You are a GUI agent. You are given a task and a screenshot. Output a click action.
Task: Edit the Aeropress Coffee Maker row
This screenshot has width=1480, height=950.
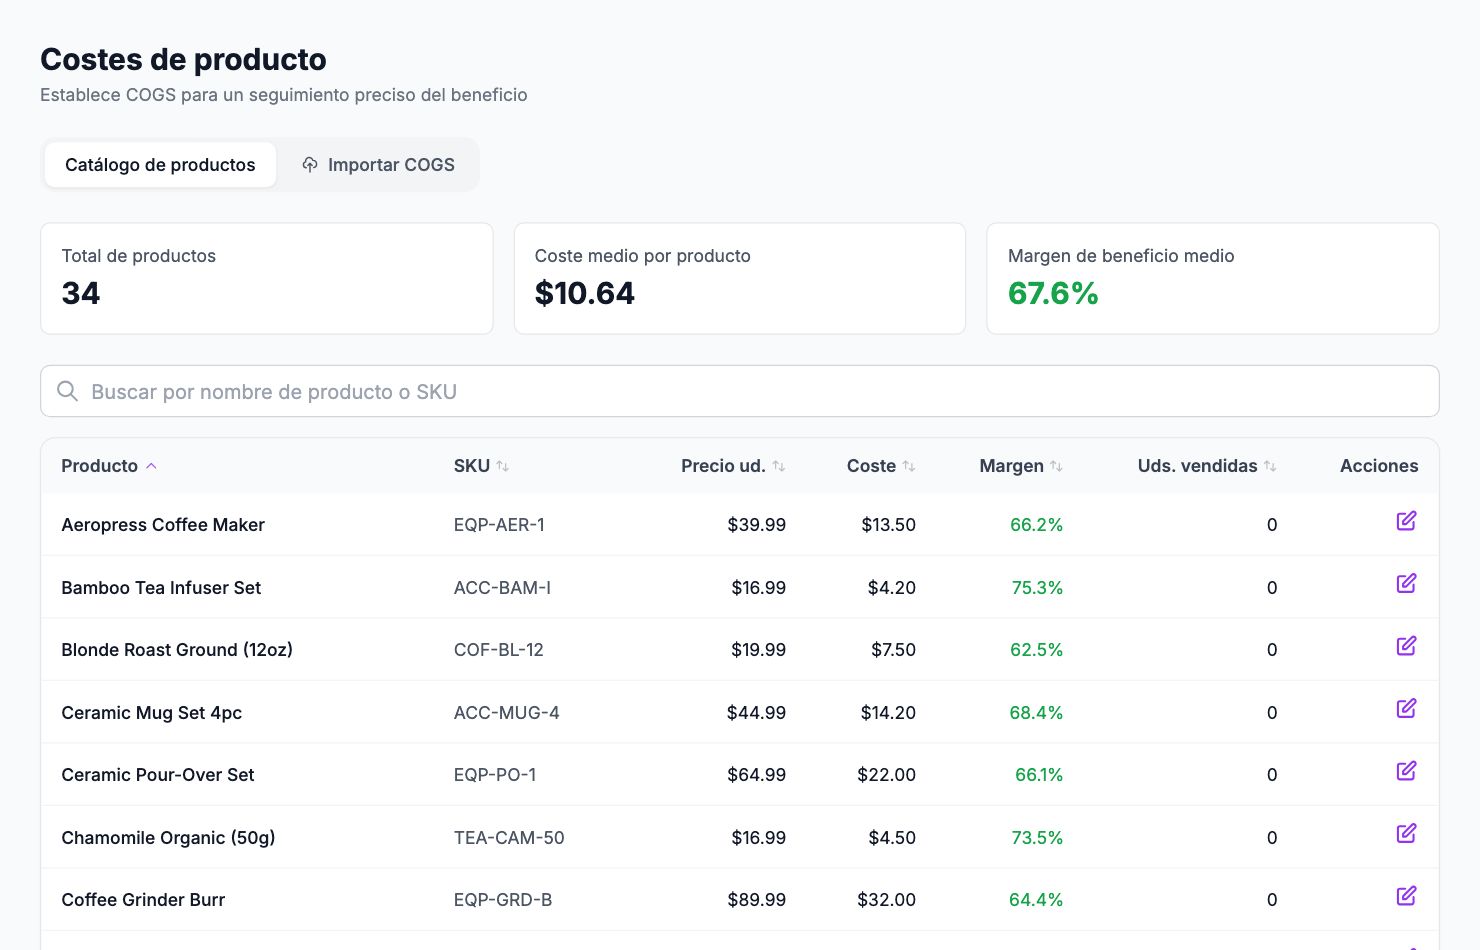pyautogui.click(x=1406, y=521)
